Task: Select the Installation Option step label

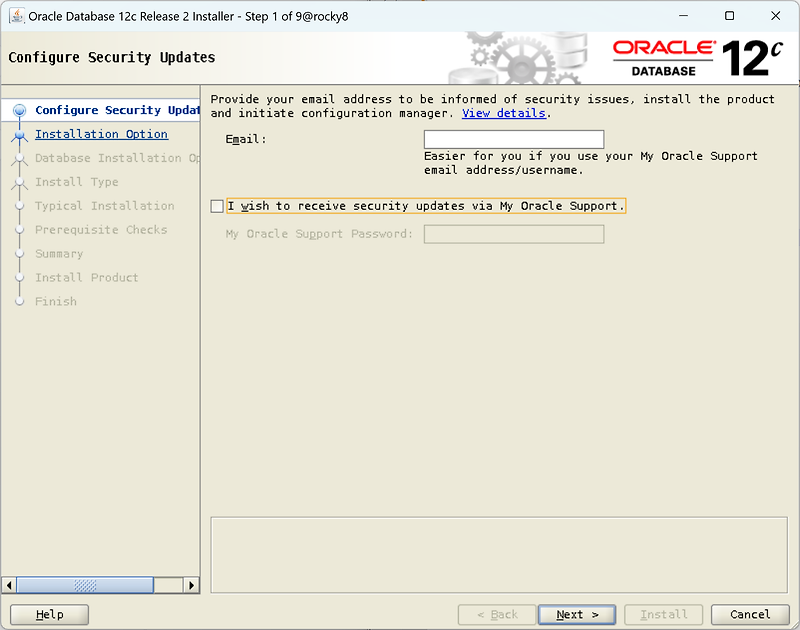Action: point(100,134)
